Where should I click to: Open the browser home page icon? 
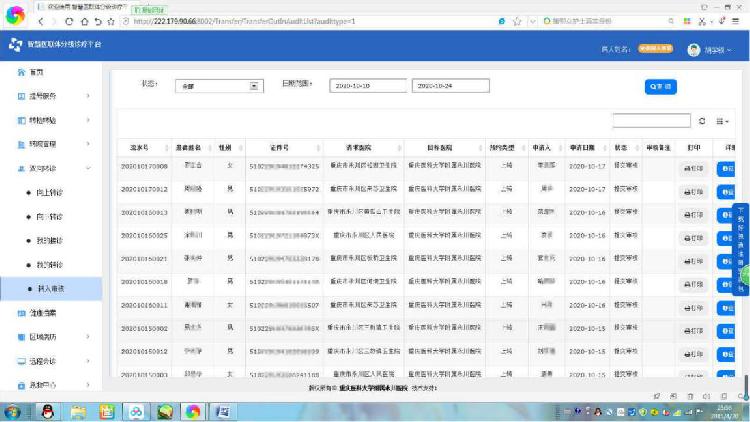(x=84, y=22)
